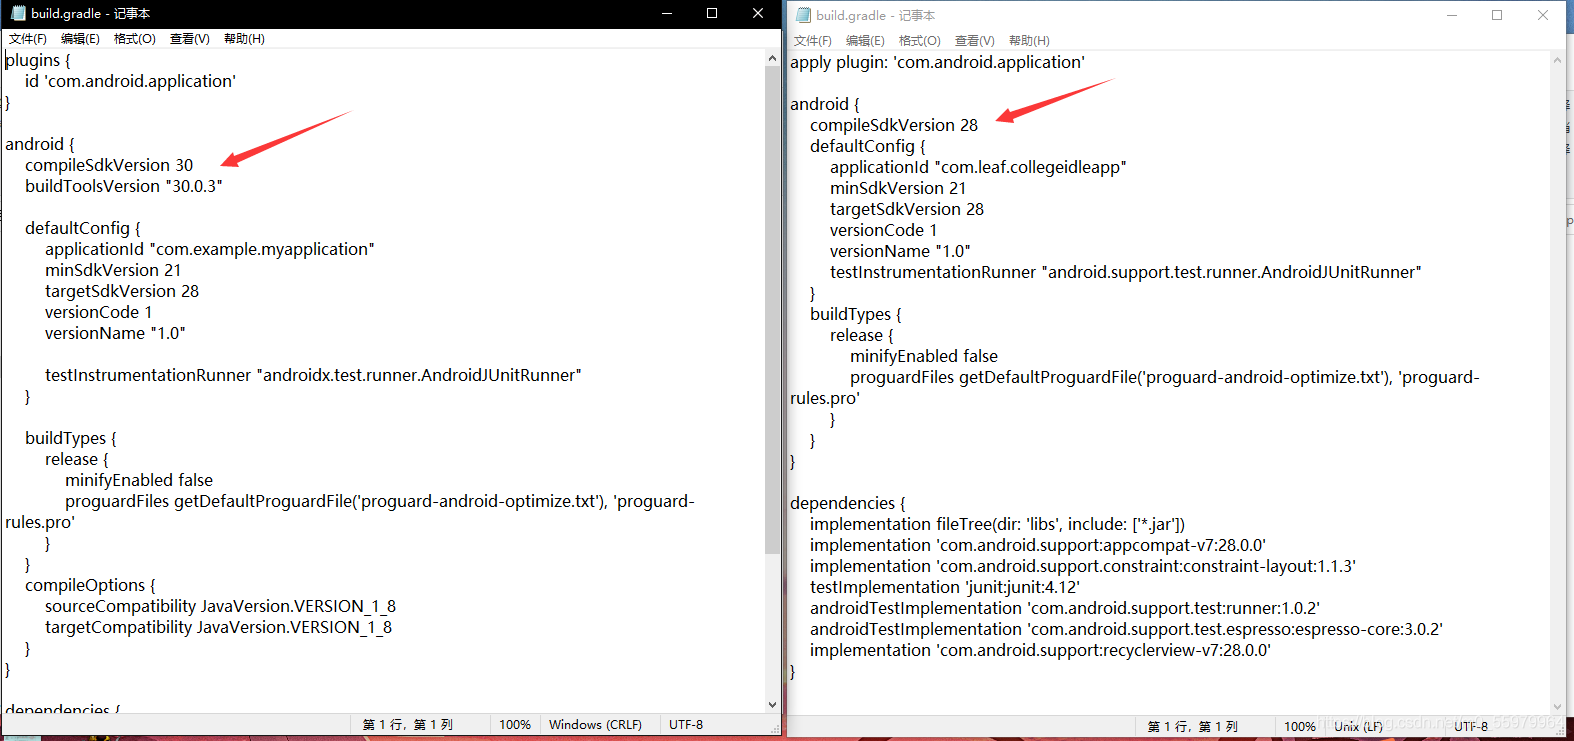
Task: Open 格式(O) menu in left Notepad window
Action: [x=135, y=39]
